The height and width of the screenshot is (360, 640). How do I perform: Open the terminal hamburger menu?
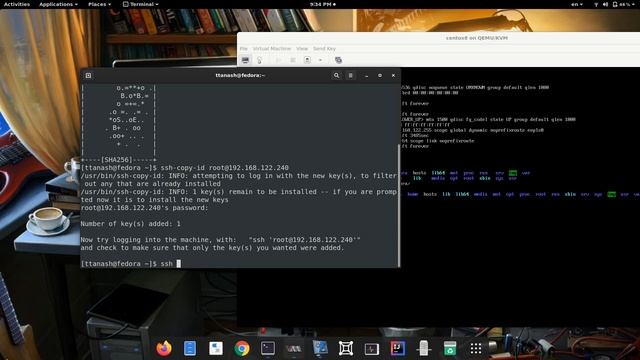(x=351, y=76)
